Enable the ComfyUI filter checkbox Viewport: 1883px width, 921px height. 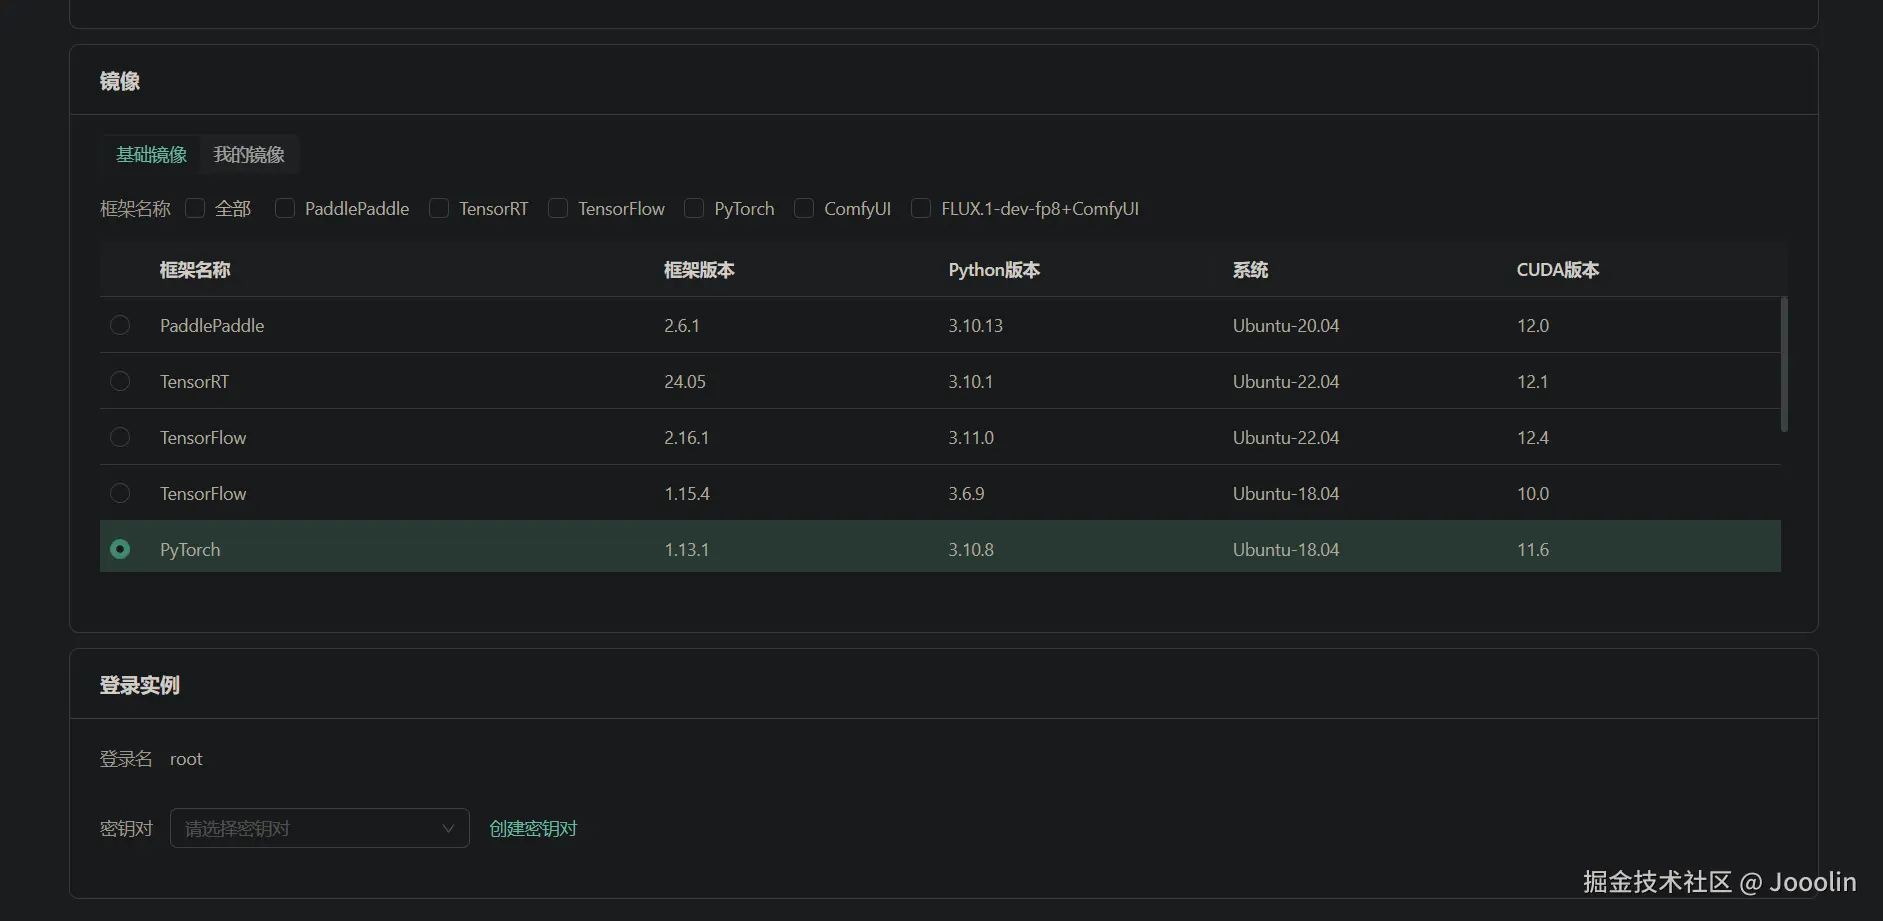pos(804,208)
